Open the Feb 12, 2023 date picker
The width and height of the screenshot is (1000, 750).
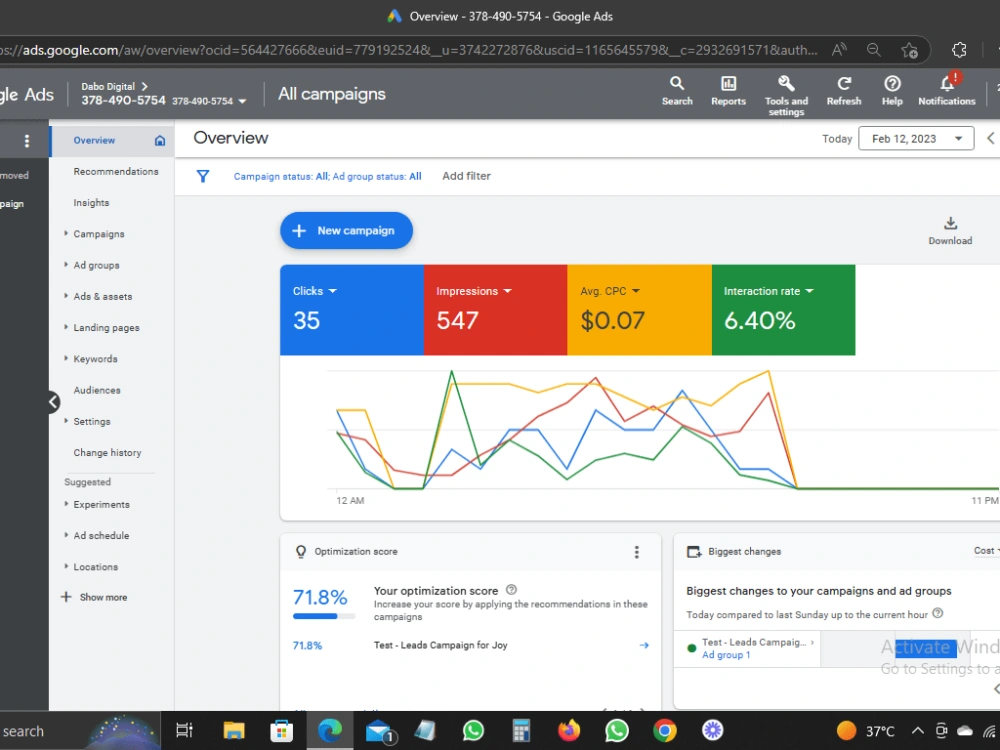tap(916, 138)
